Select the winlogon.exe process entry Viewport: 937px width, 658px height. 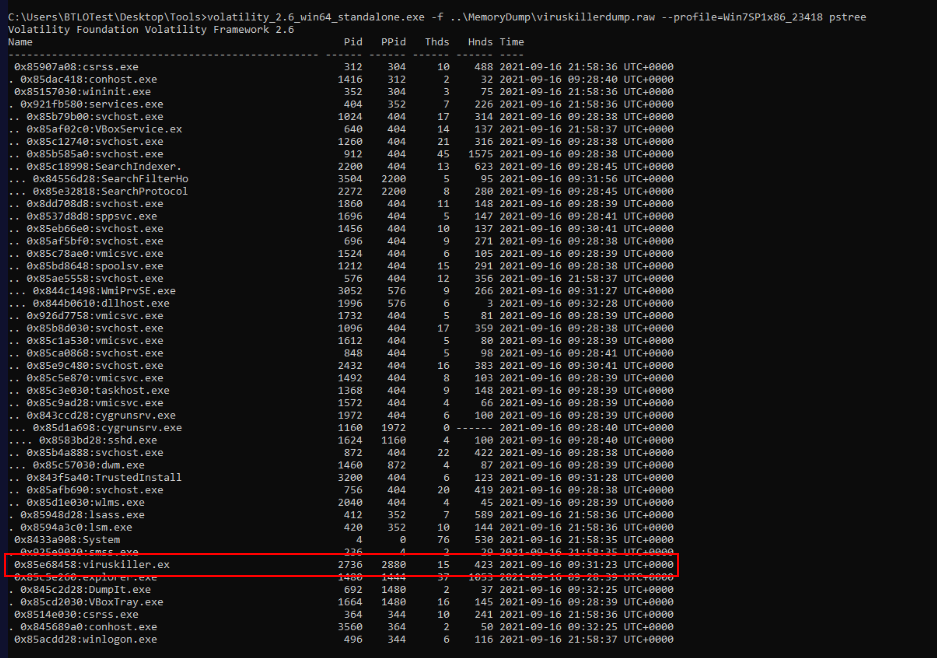point(86,639)
